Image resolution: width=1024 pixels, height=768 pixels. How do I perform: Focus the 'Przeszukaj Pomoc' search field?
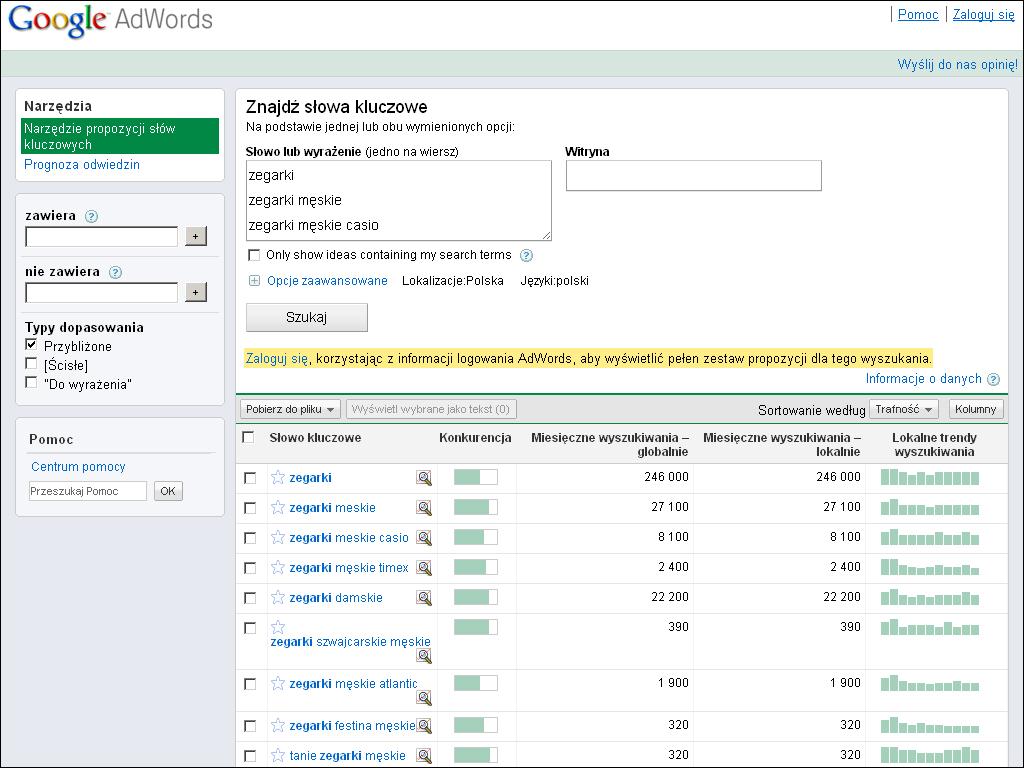coord(88,491)
